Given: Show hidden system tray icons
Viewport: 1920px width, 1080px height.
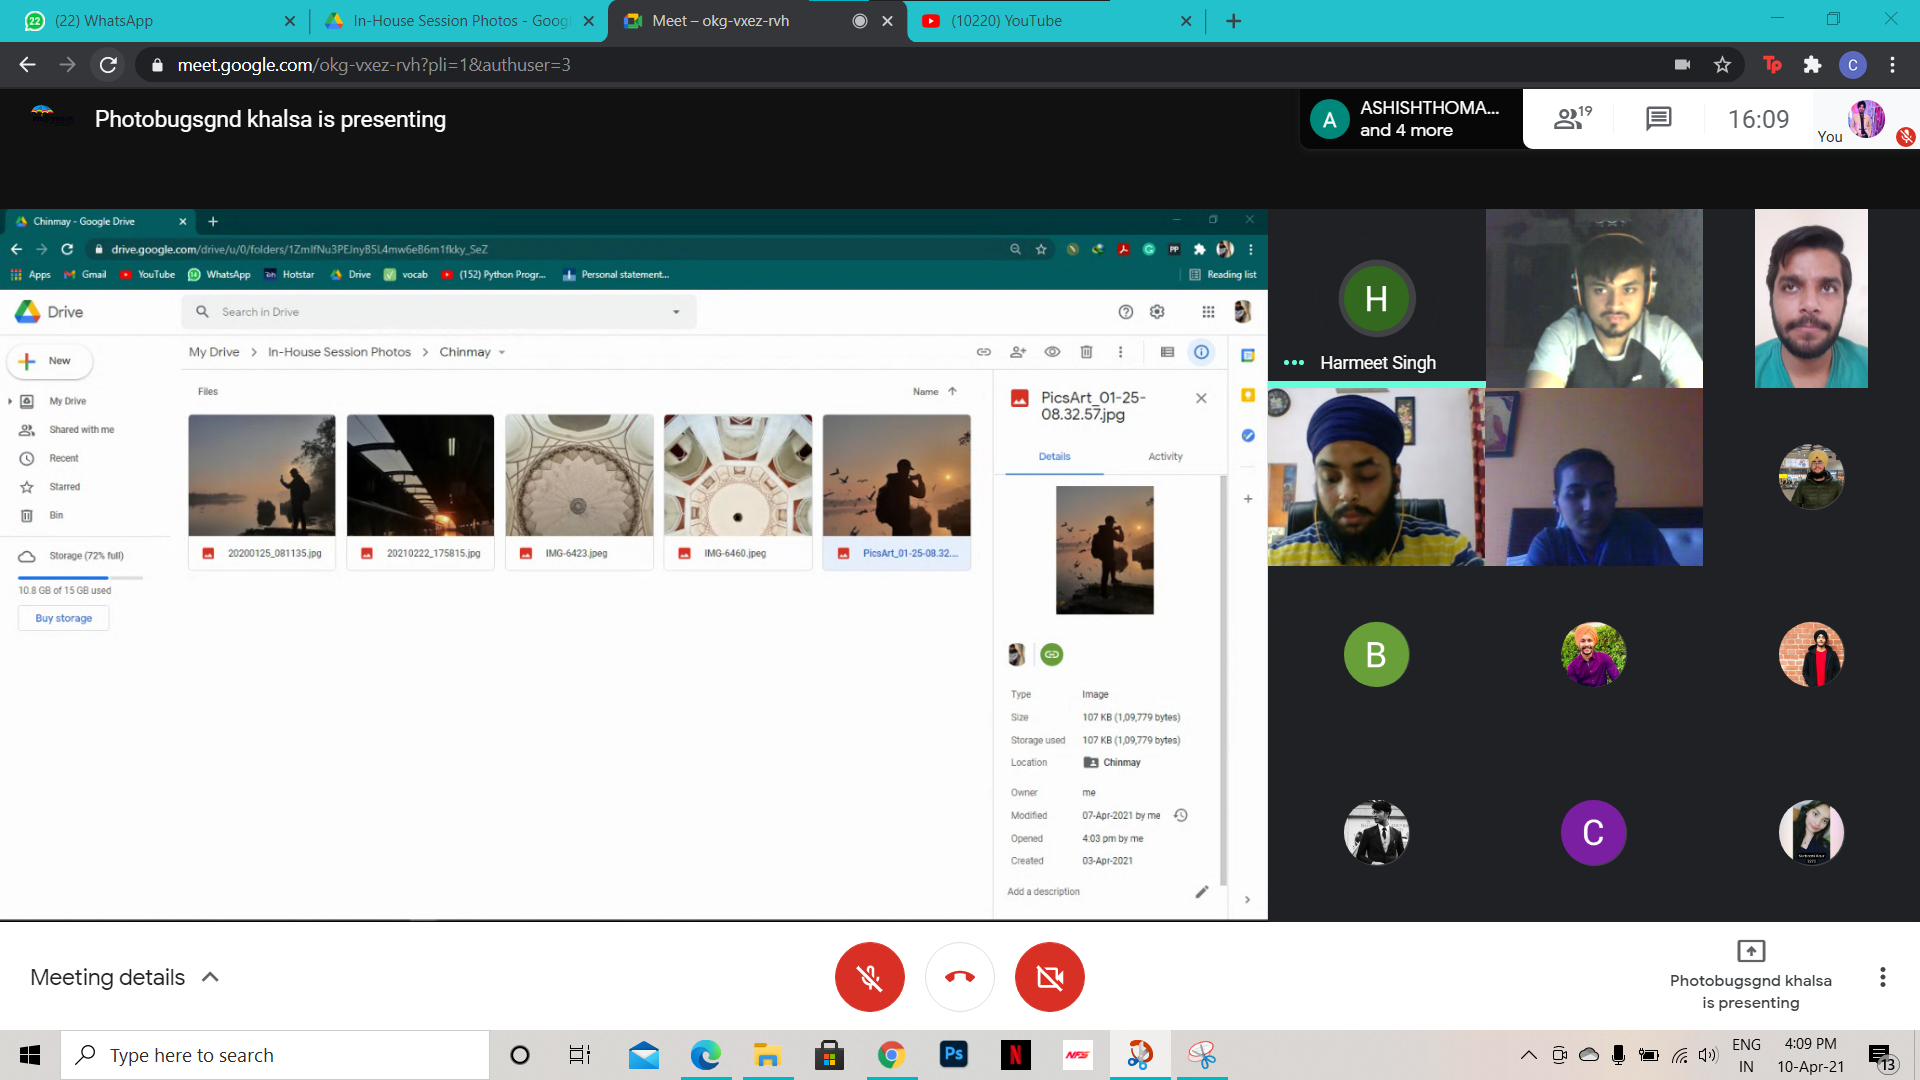Looking at the screenshot, I should pos(1528,1055).
